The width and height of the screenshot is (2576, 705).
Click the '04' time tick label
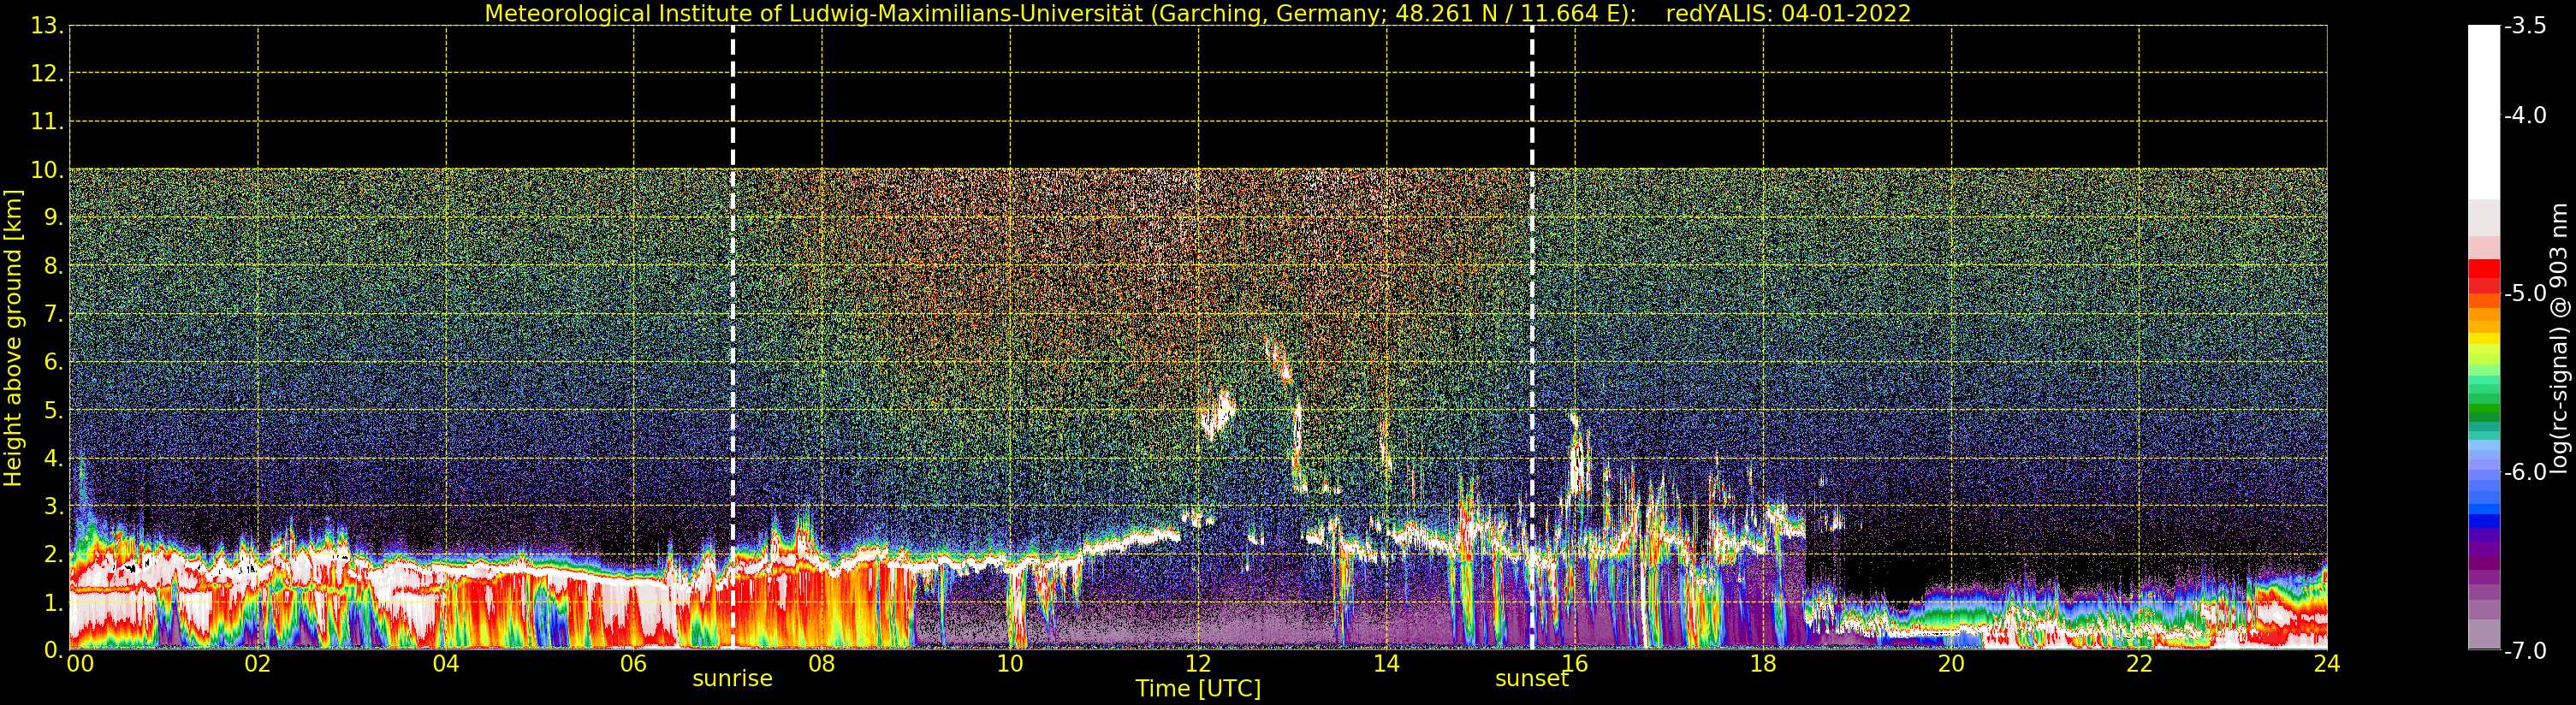pyautogui.click(x=446, y=664)
